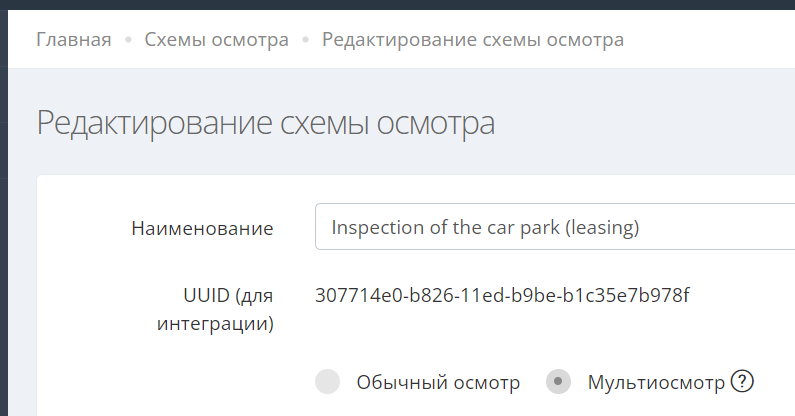
Task: Click the Мультиосмотр label text
Action: (656, 382)
